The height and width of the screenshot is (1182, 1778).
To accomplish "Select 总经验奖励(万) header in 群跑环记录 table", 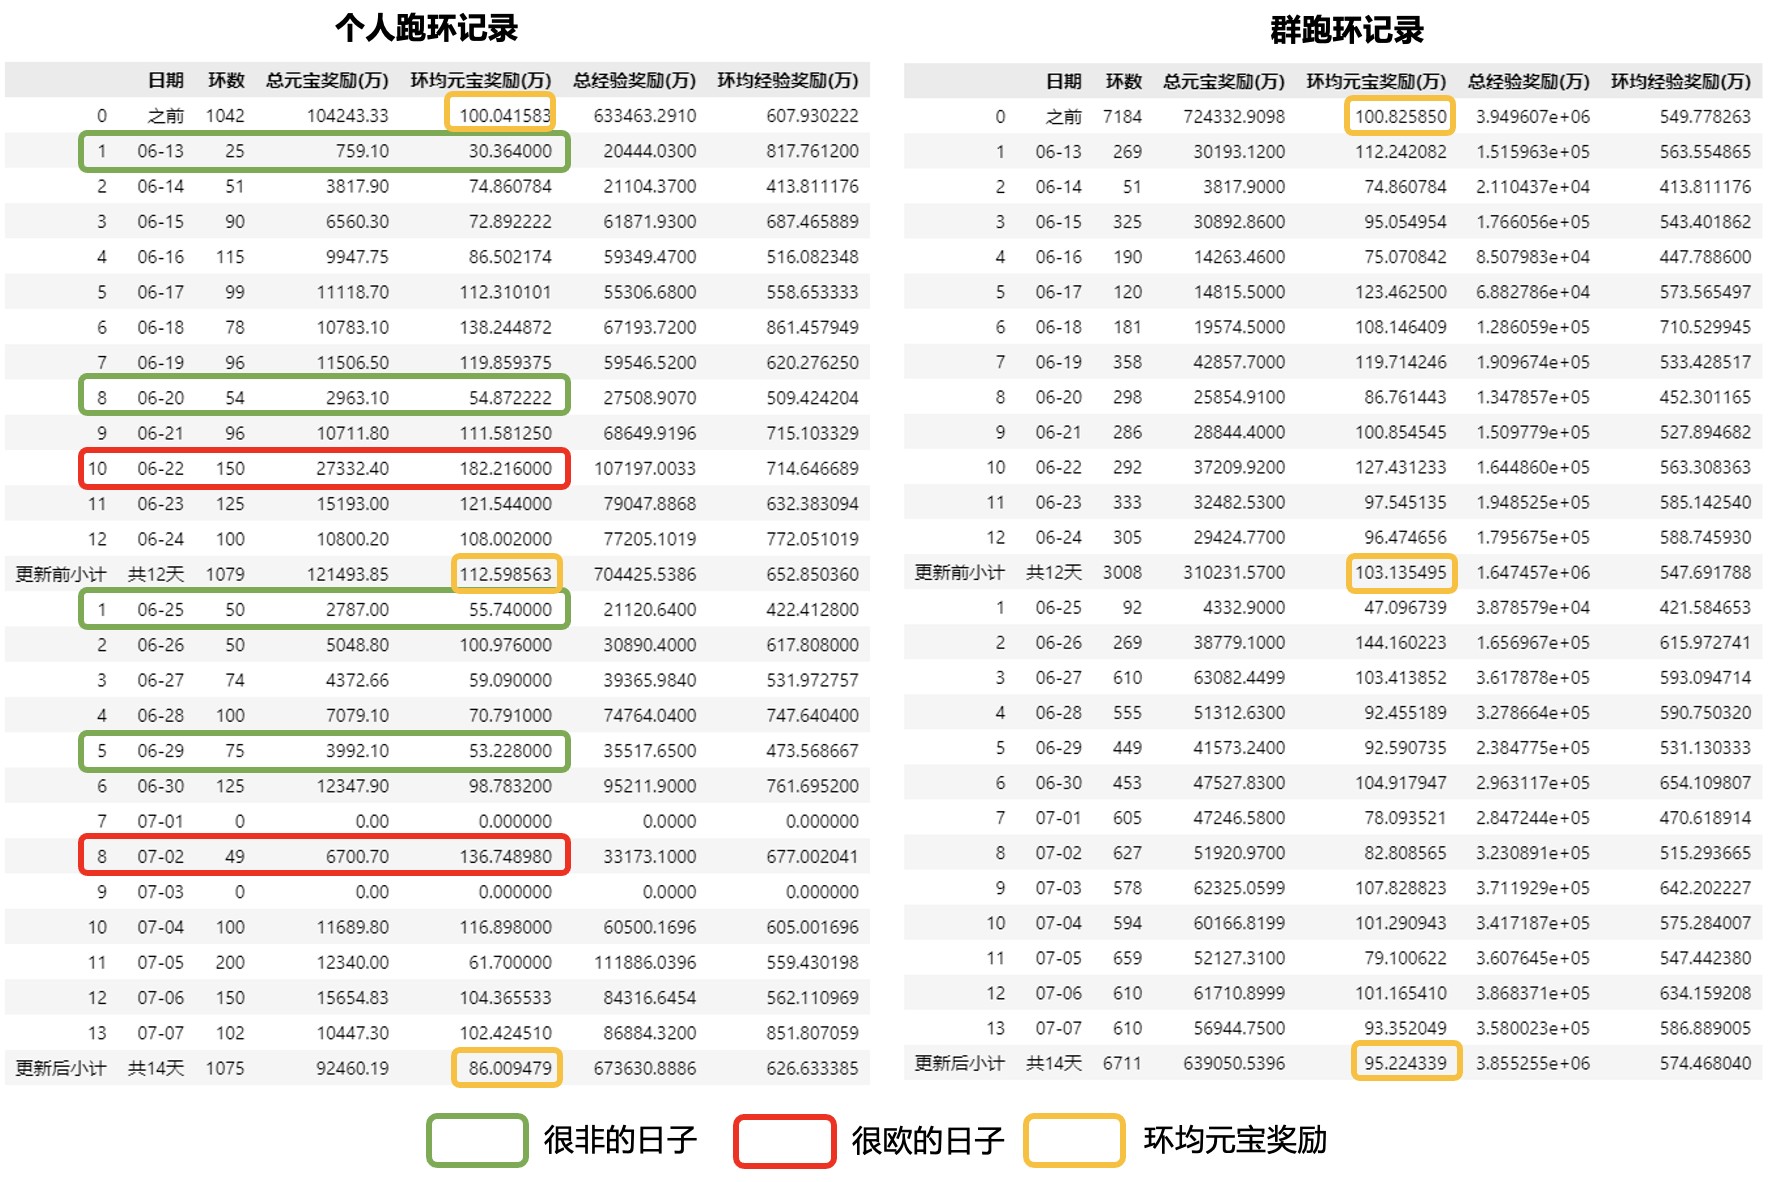I will pyautogui.click(x=1529, y=81).
